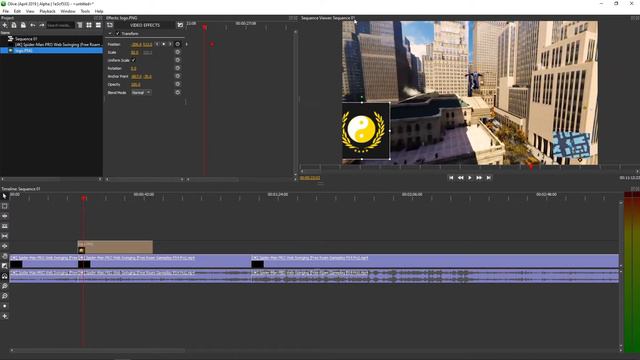Open the File menu

[x=6, y=11]
